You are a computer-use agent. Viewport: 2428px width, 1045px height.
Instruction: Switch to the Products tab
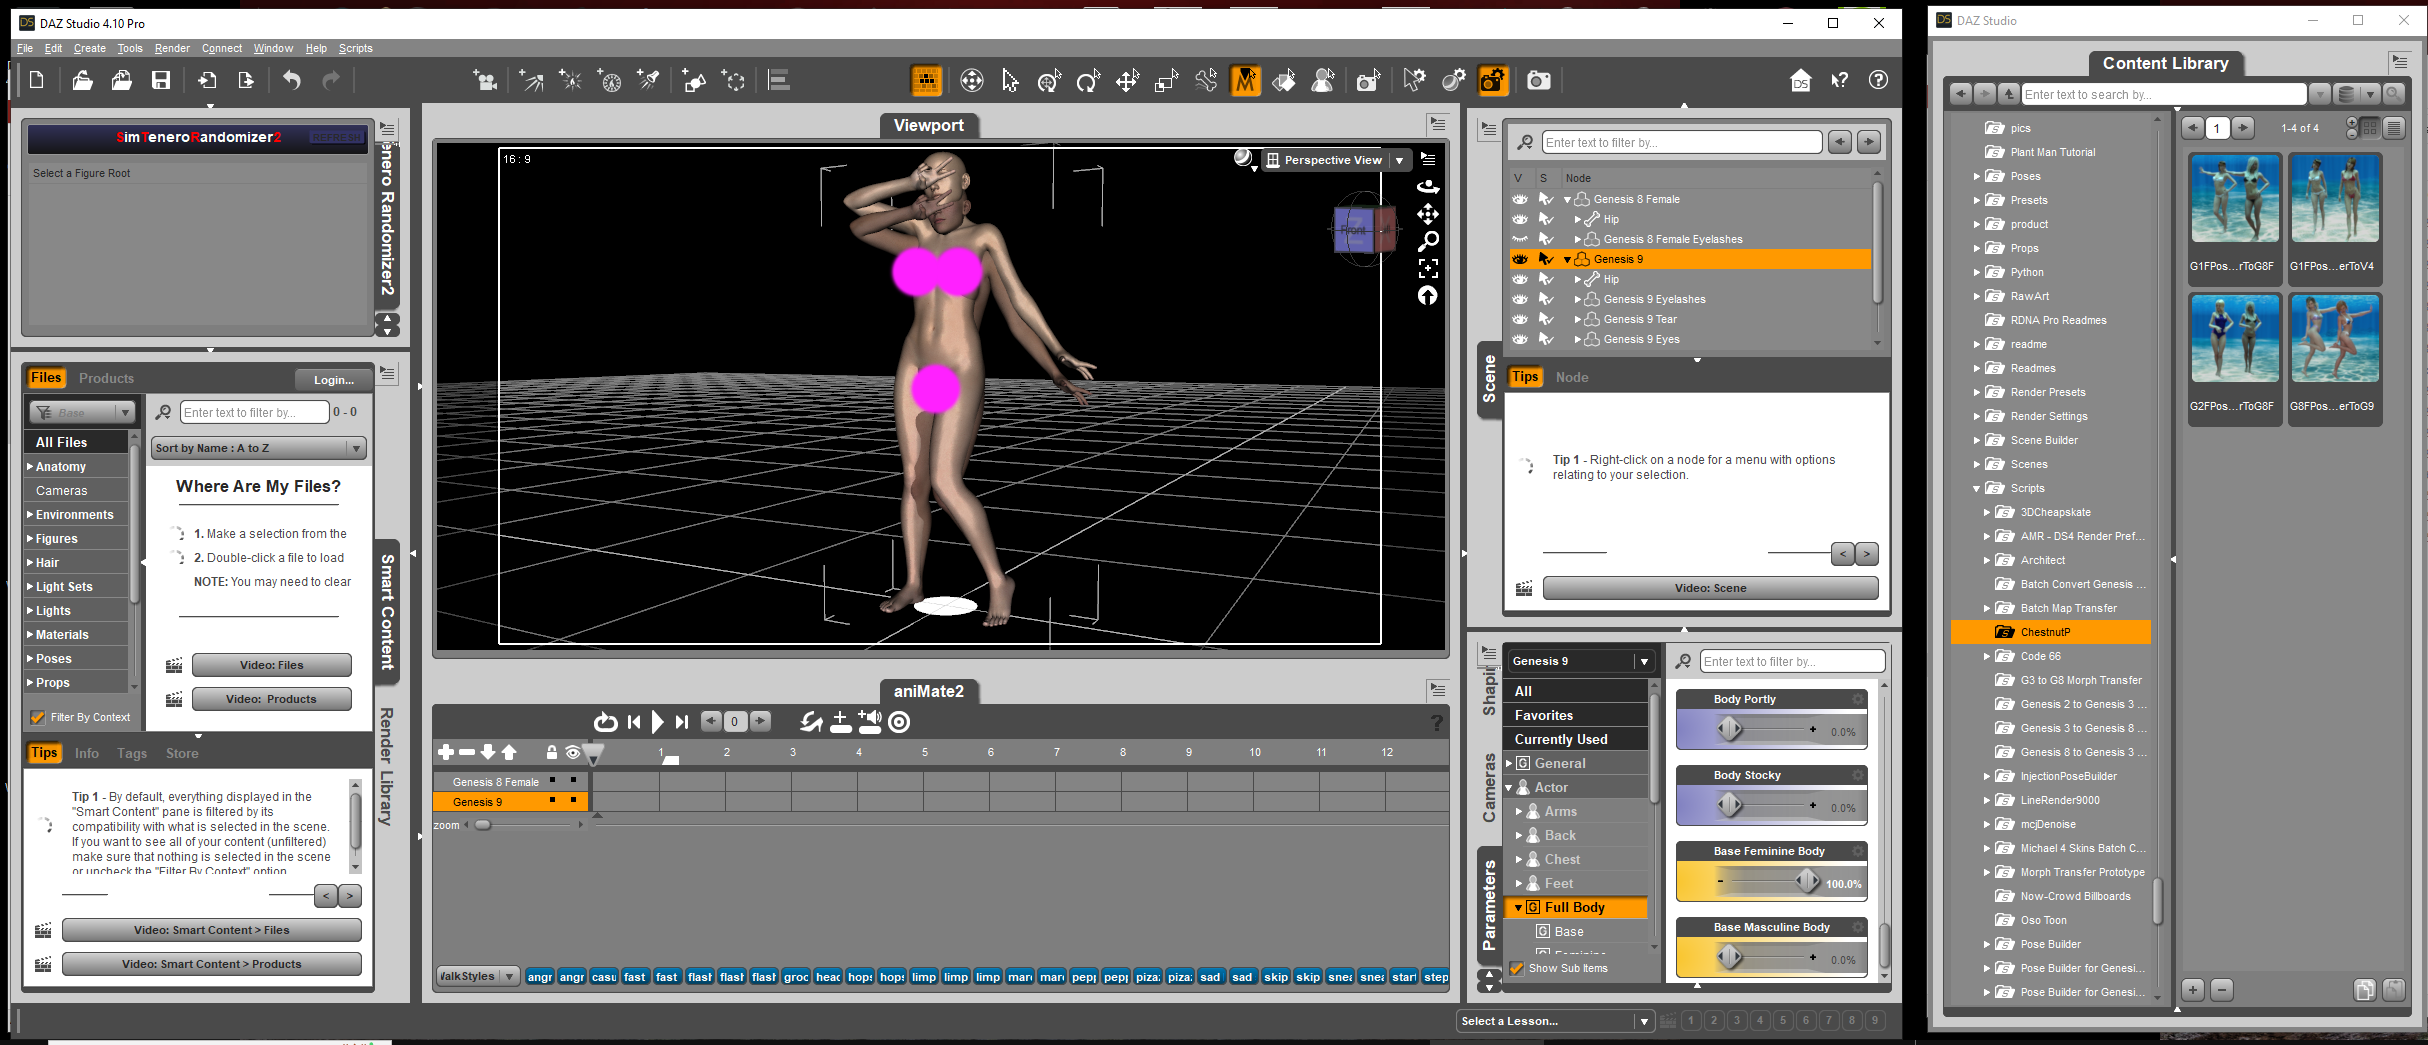pos(106,378)
